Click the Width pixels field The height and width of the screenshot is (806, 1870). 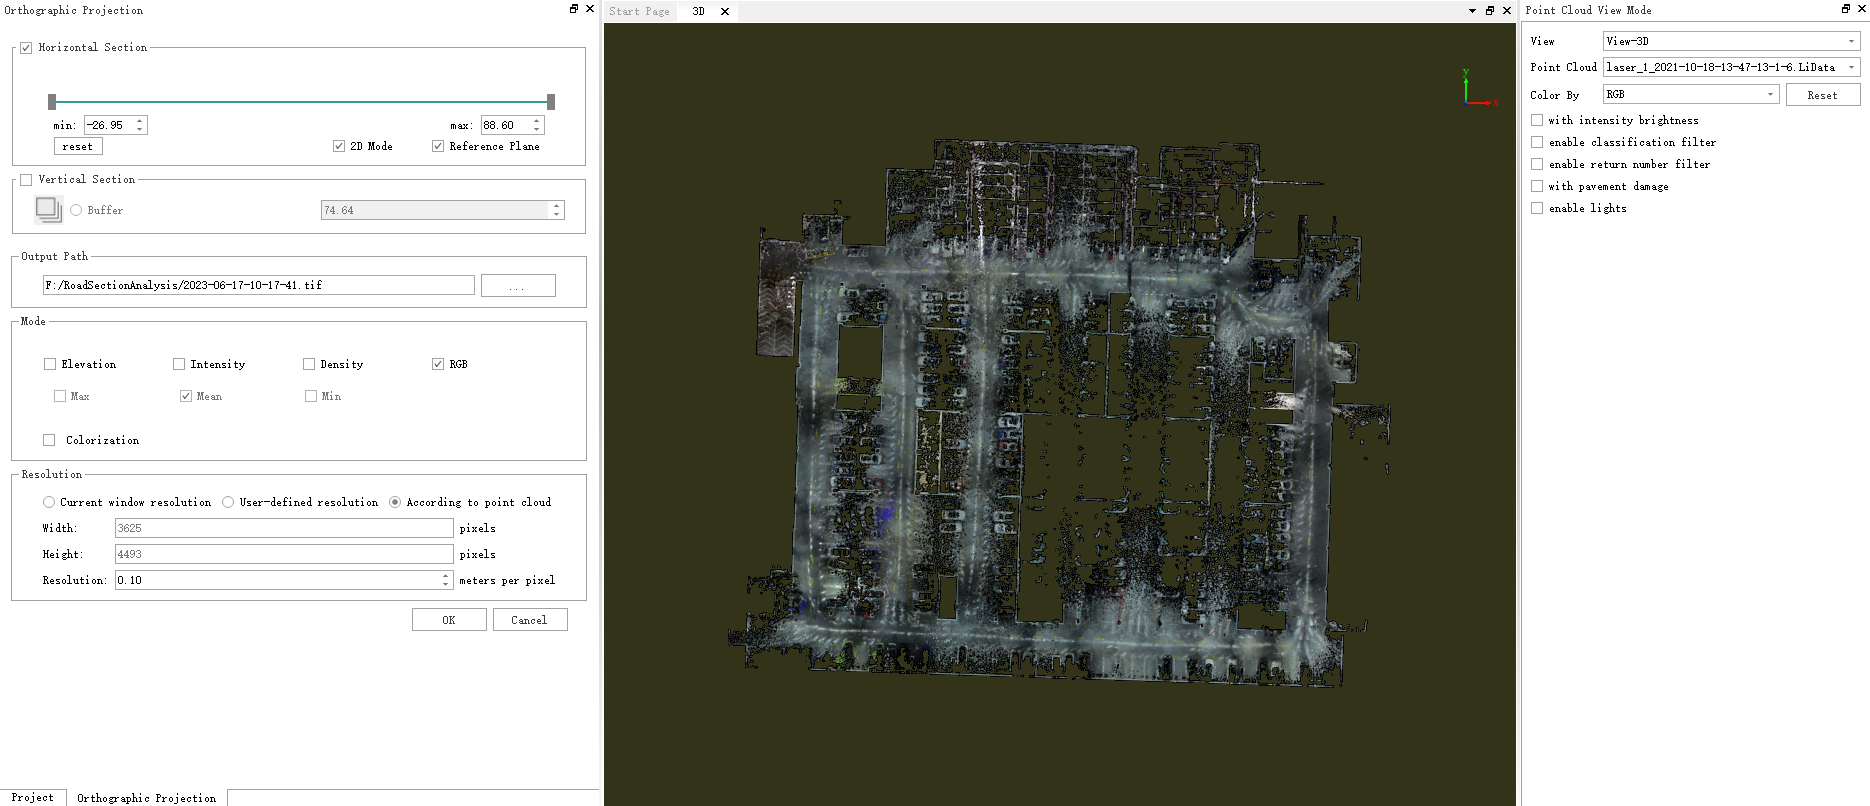point(284,528)
